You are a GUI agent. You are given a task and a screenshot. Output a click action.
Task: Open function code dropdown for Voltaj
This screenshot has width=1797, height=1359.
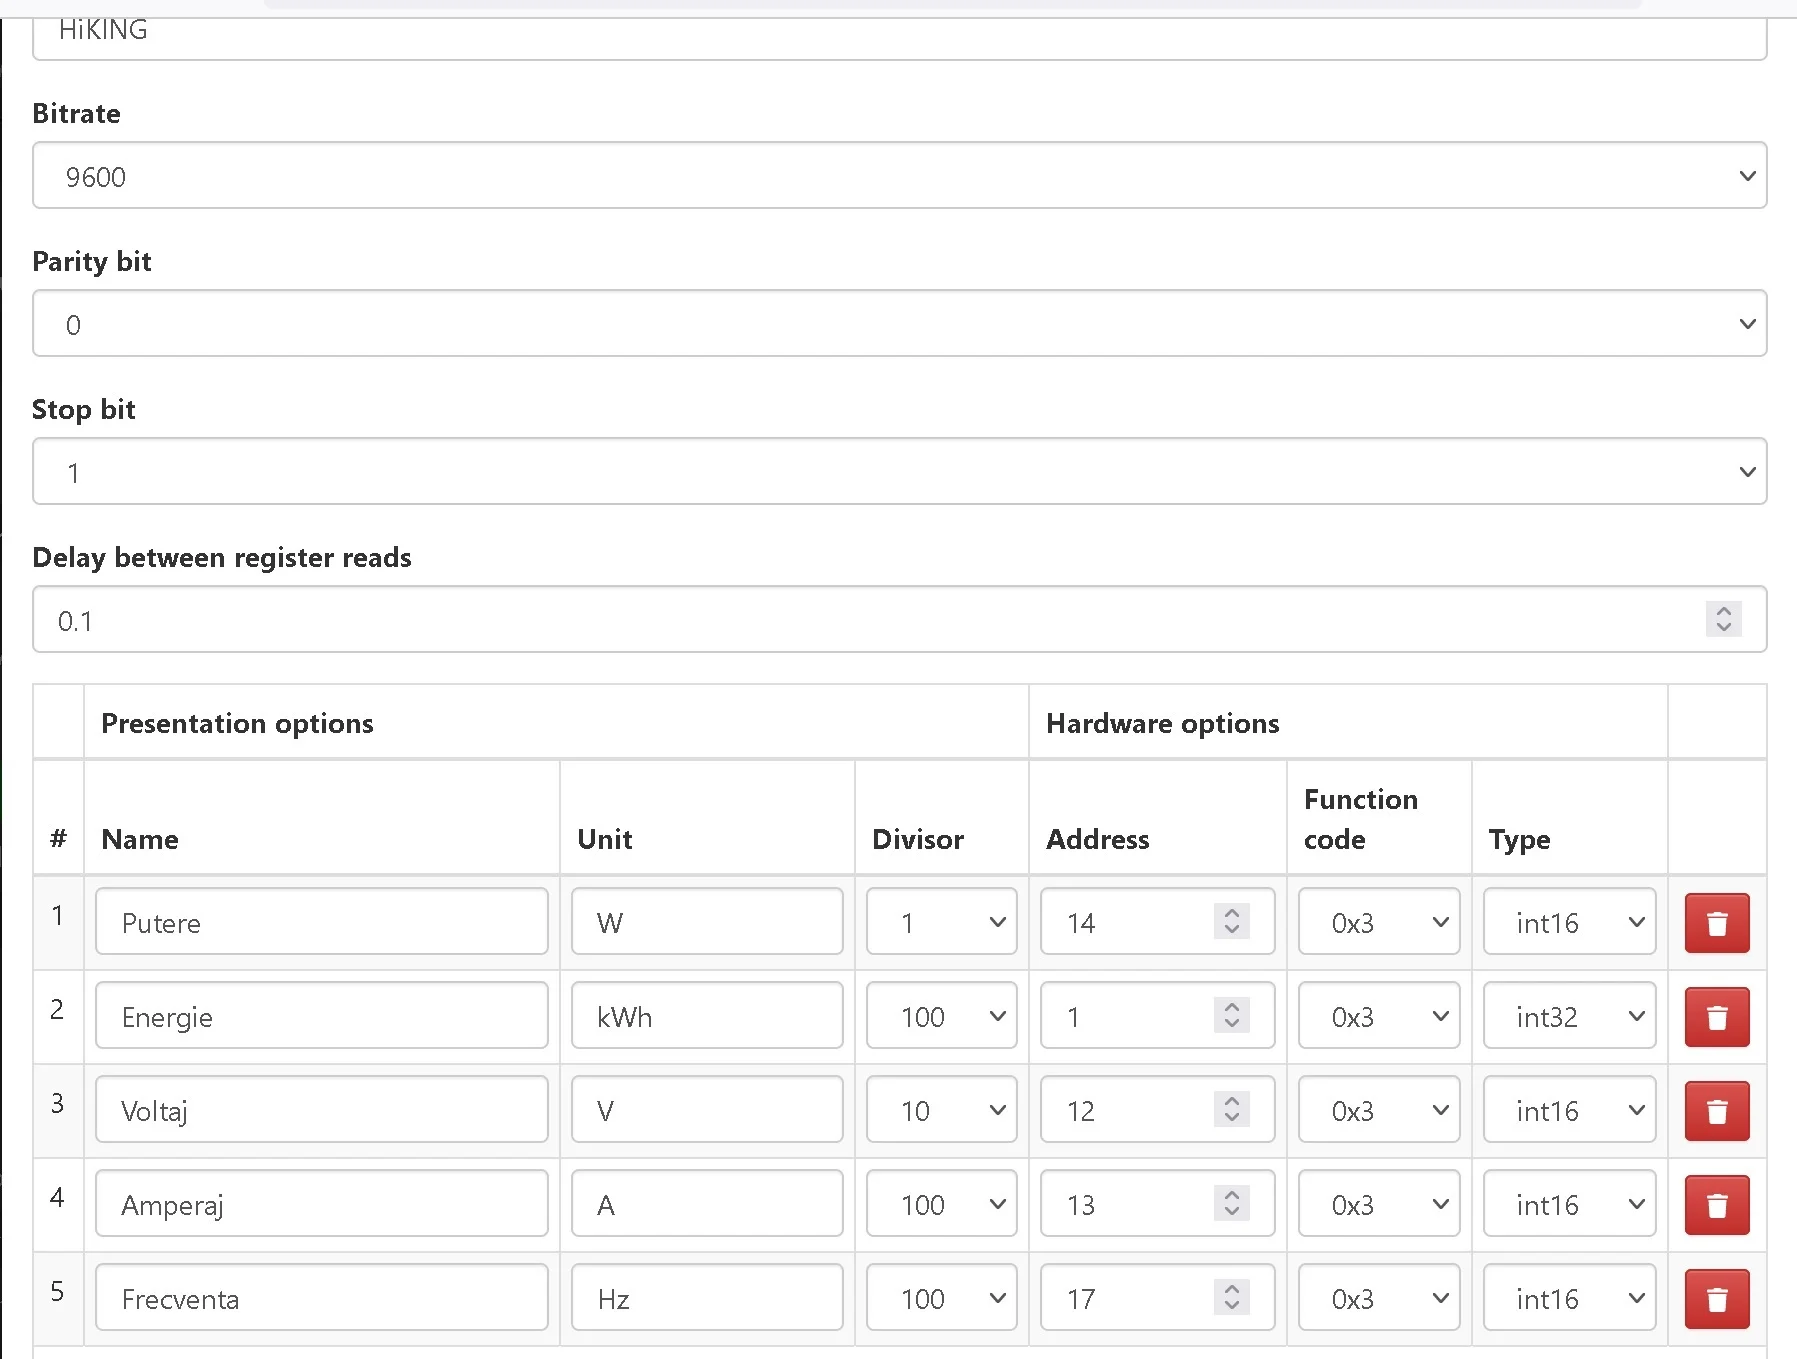click(1378, 1110)
